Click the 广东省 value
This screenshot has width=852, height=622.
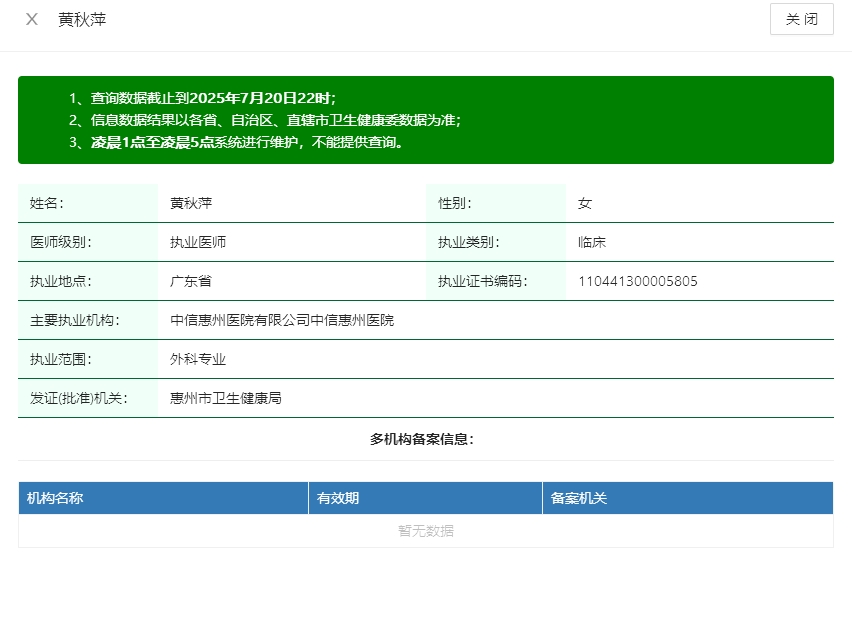click(x=191, y=281)
